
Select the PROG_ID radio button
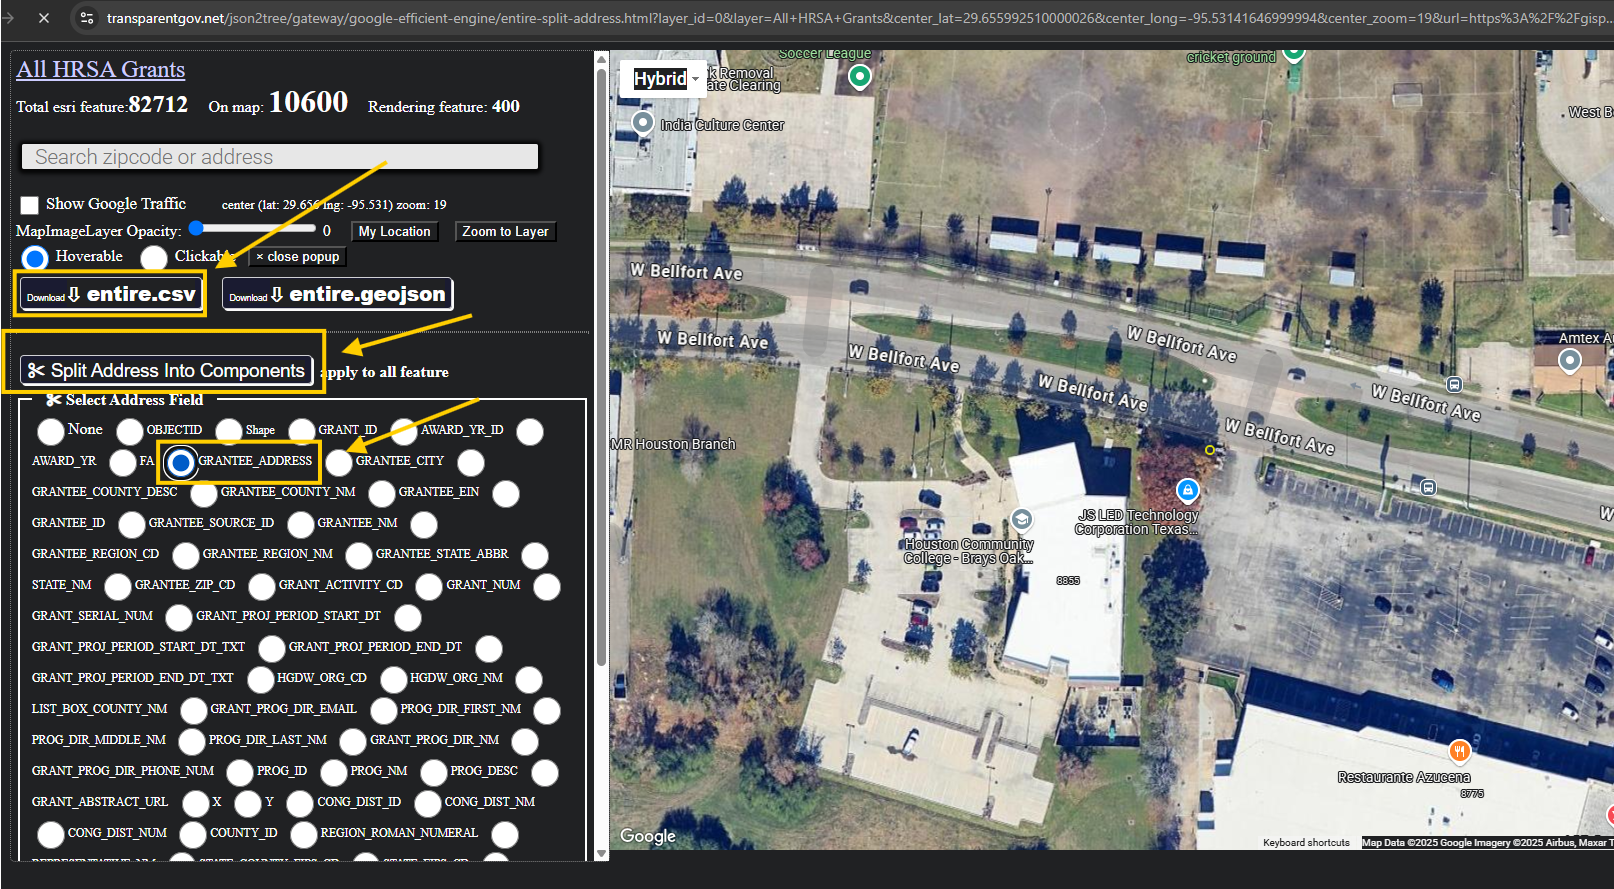click(240, 773)
